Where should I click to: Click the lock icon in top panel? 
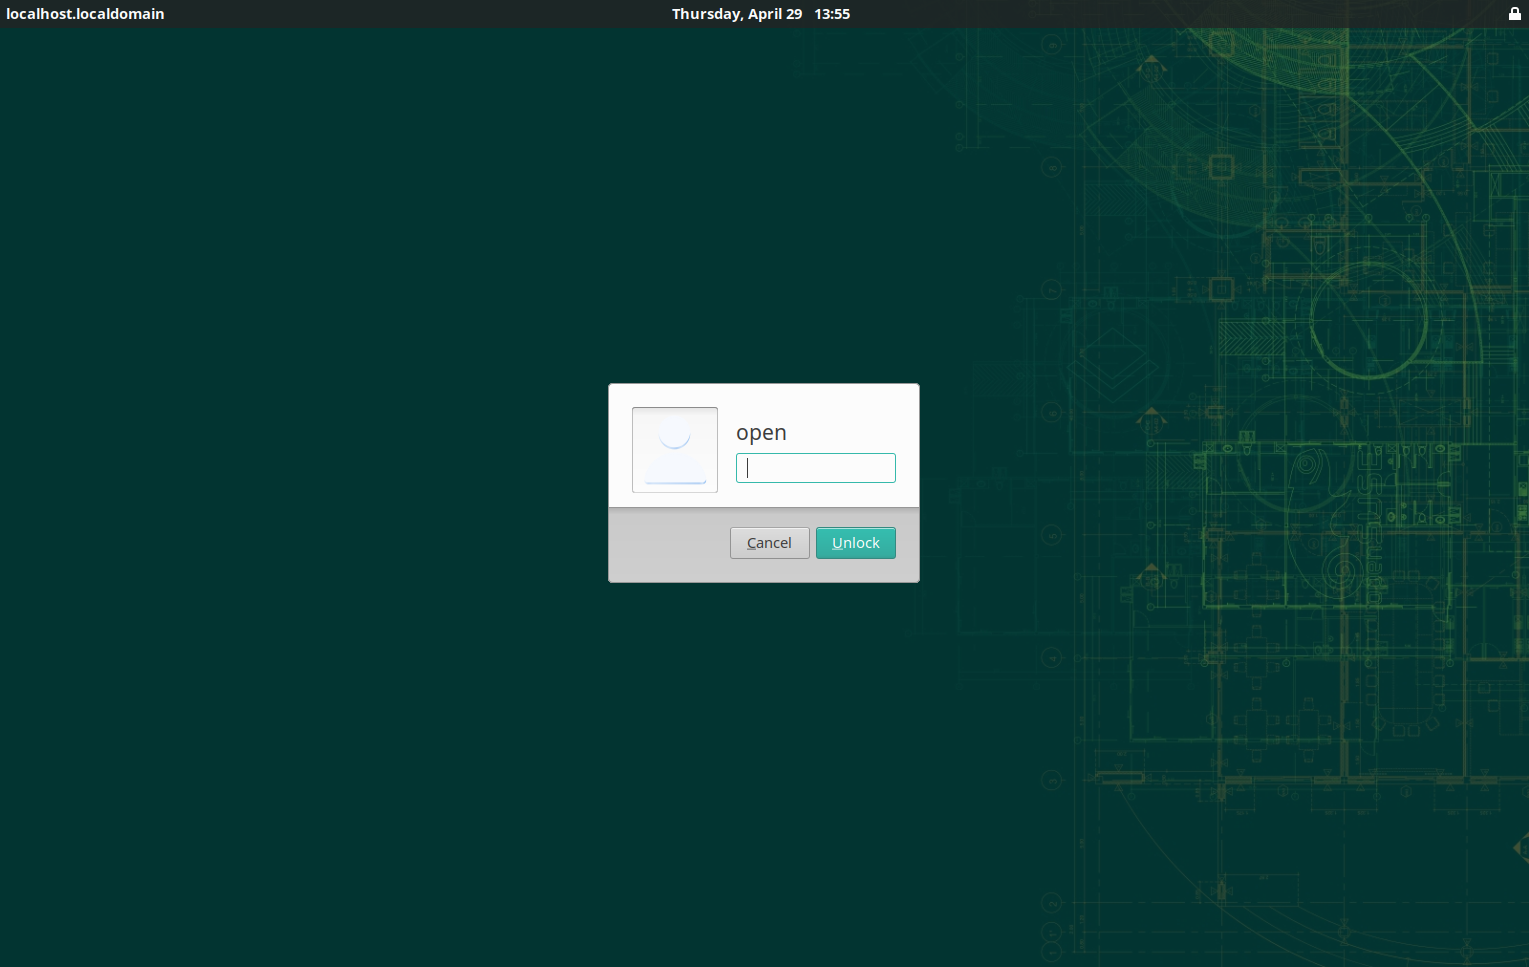pos(1514,14)
